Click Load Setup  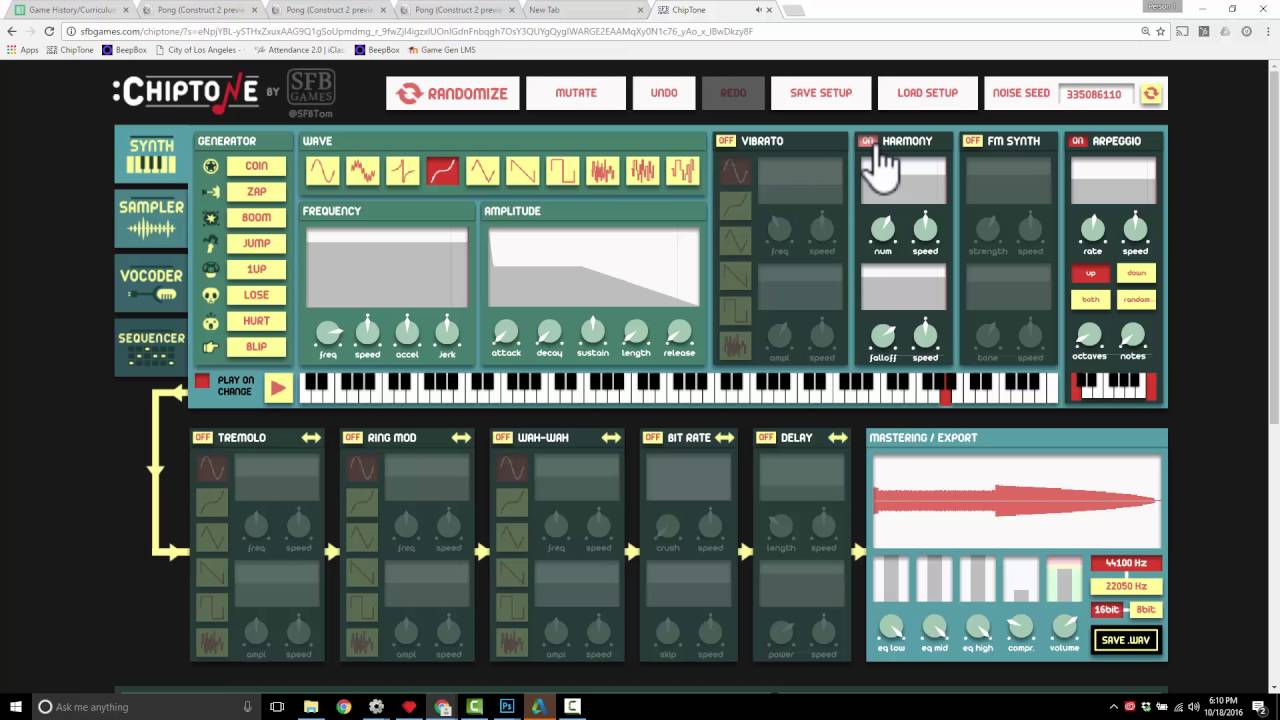[x=927, y=93]
